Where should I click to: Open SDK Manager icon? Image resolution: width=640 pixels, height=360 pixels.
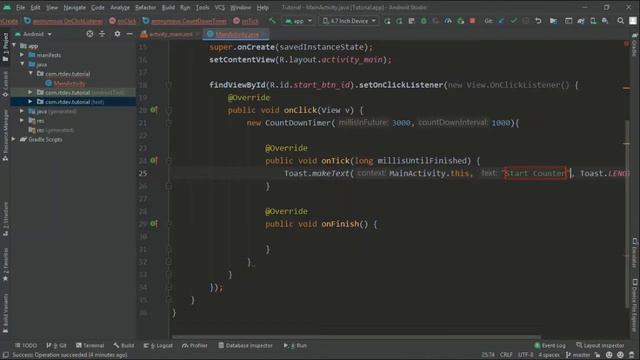(x=605, y=20)
